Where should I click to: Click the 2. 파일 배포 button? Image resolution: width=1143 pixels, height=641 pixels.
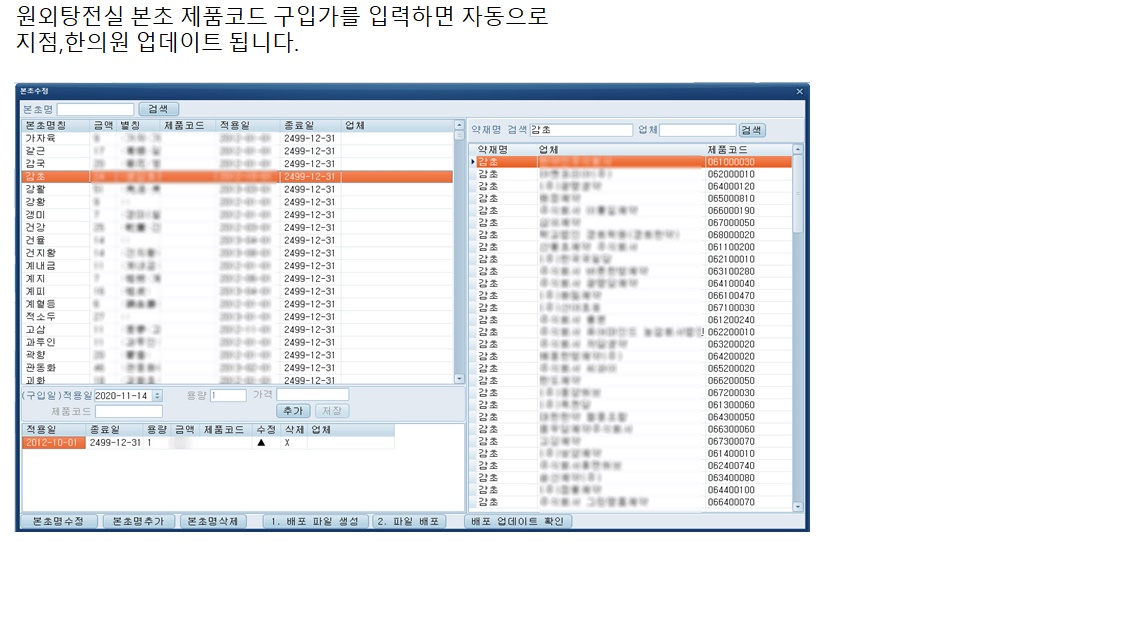409,522
